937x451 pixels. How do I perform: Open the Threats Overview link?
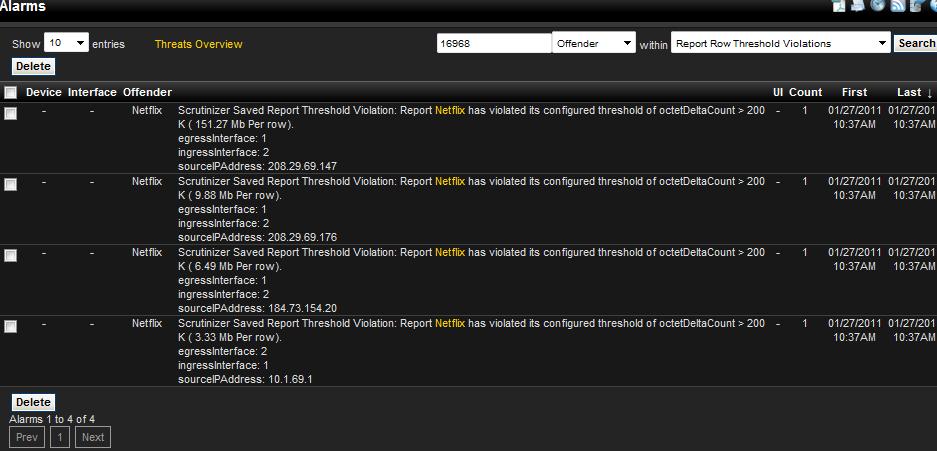tap(198, 44)
